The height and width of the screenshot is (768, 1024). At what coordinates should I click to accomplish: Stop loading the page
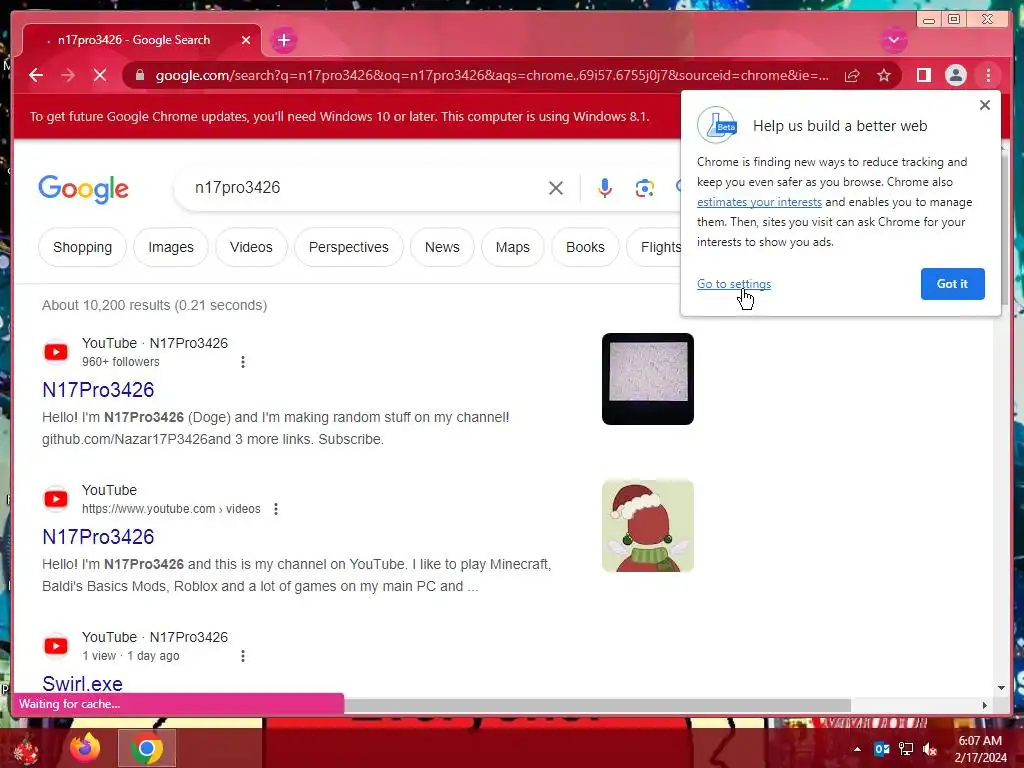coord(100,76)
